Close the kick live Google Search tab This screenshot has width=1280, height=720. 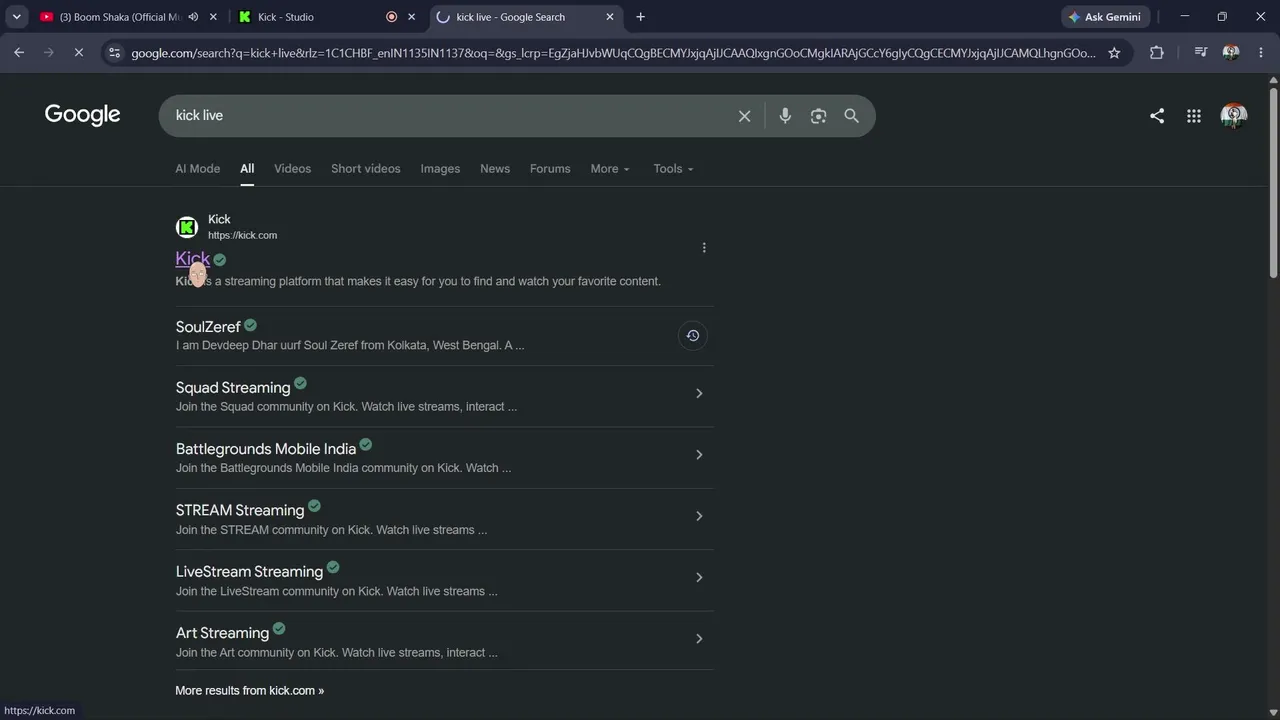point(610,17)
